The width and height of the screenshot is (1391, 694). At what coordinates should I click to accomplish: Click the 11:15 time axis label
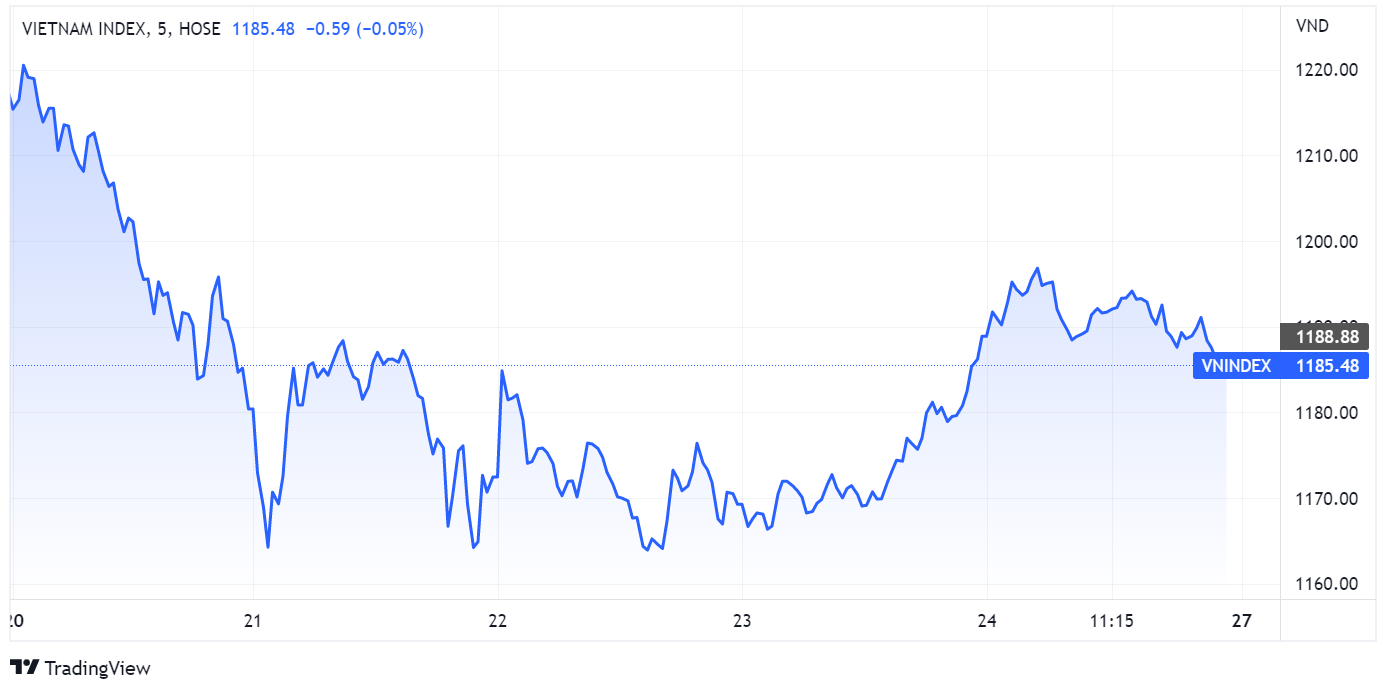pos(1112,621)
